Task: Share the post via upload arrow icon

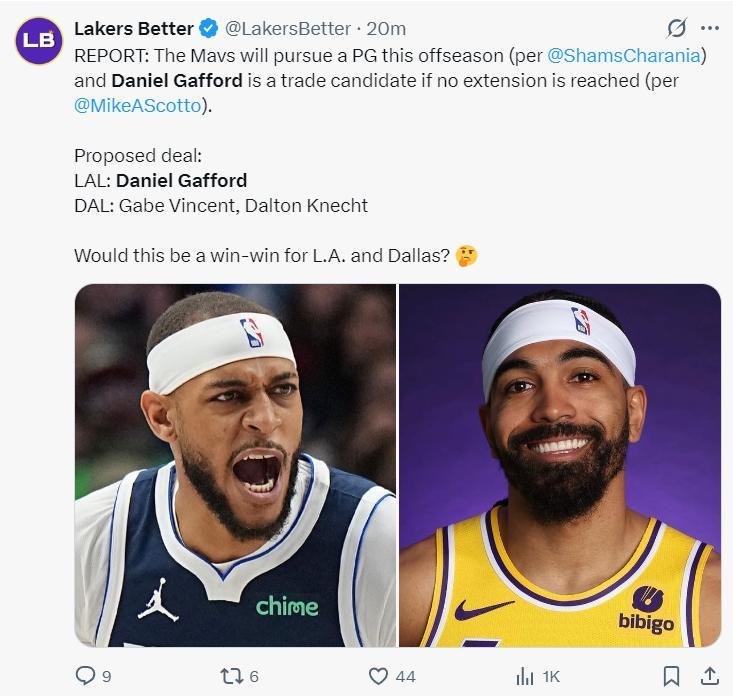Action: coord(708,676)
